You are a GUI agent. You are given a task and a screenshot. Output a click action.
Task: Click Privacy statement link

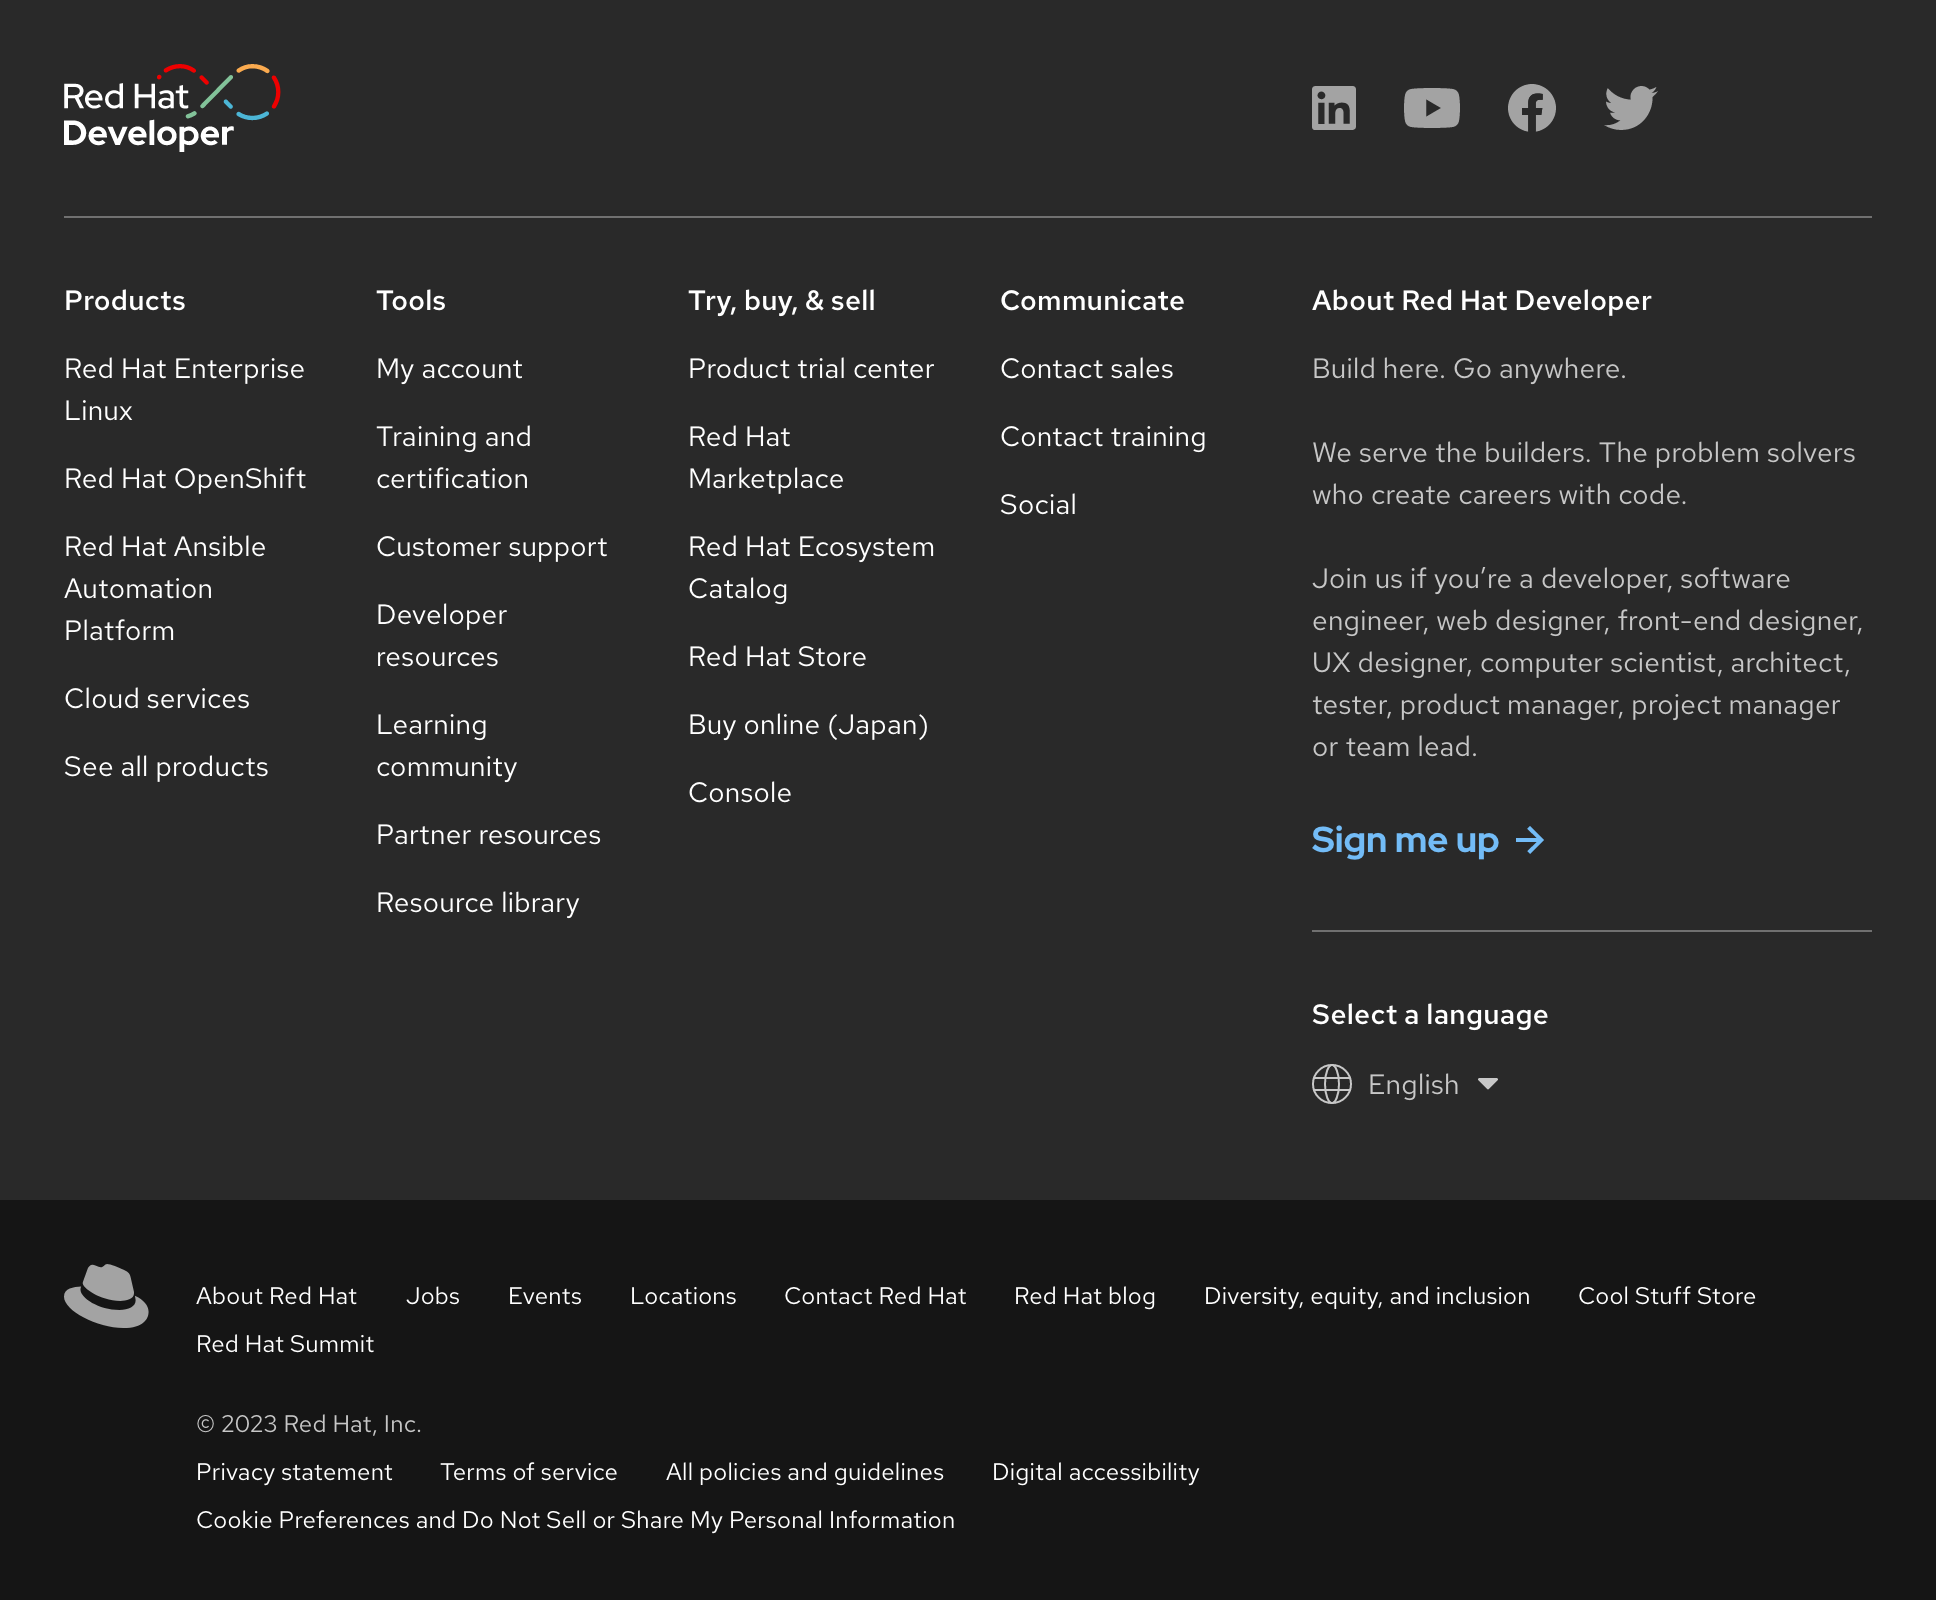pyautogui.click(x=294, y=1471)
